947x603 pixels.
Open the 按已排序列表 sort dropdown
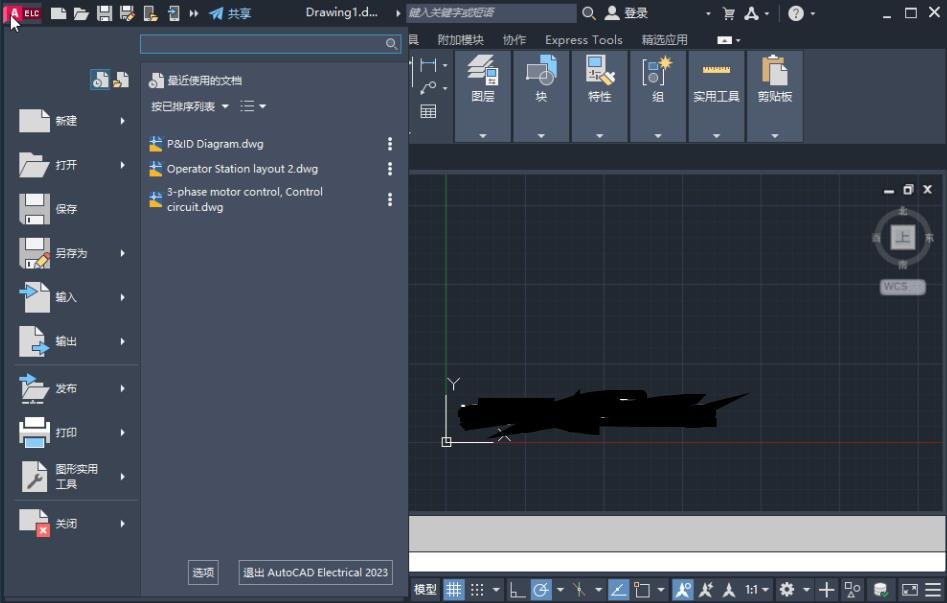190,106
